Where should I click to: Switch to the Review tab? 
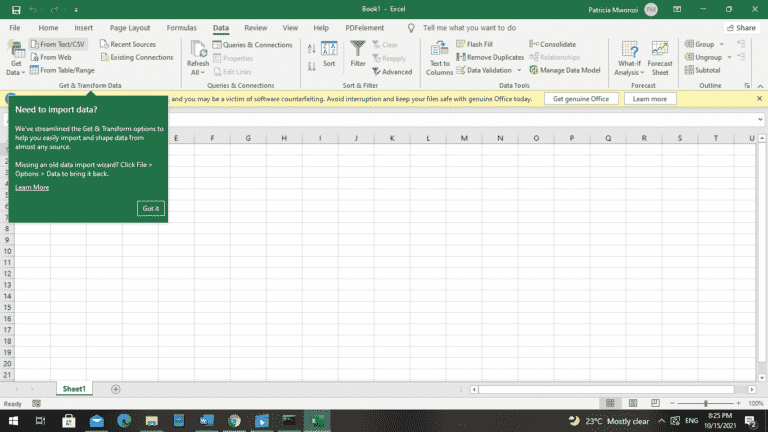256,28
